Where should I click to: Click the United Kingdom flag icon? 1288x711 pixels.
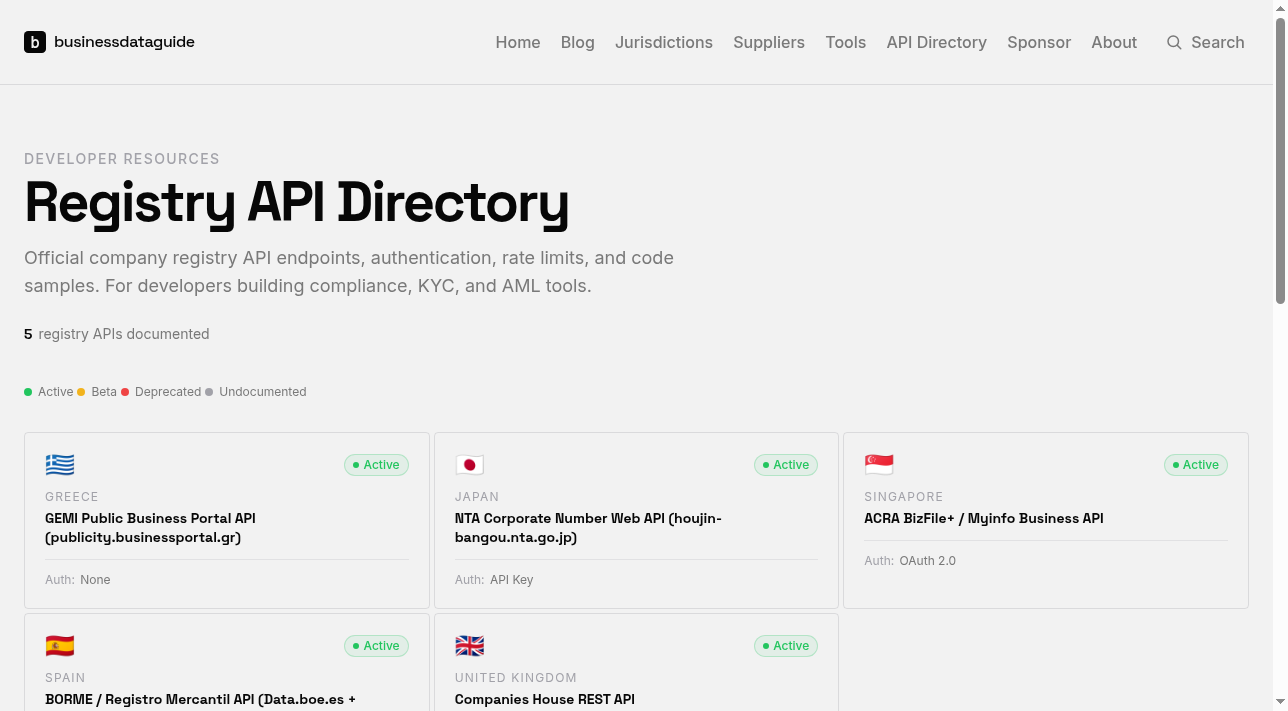pyautogui.click(x=470, y=646)
